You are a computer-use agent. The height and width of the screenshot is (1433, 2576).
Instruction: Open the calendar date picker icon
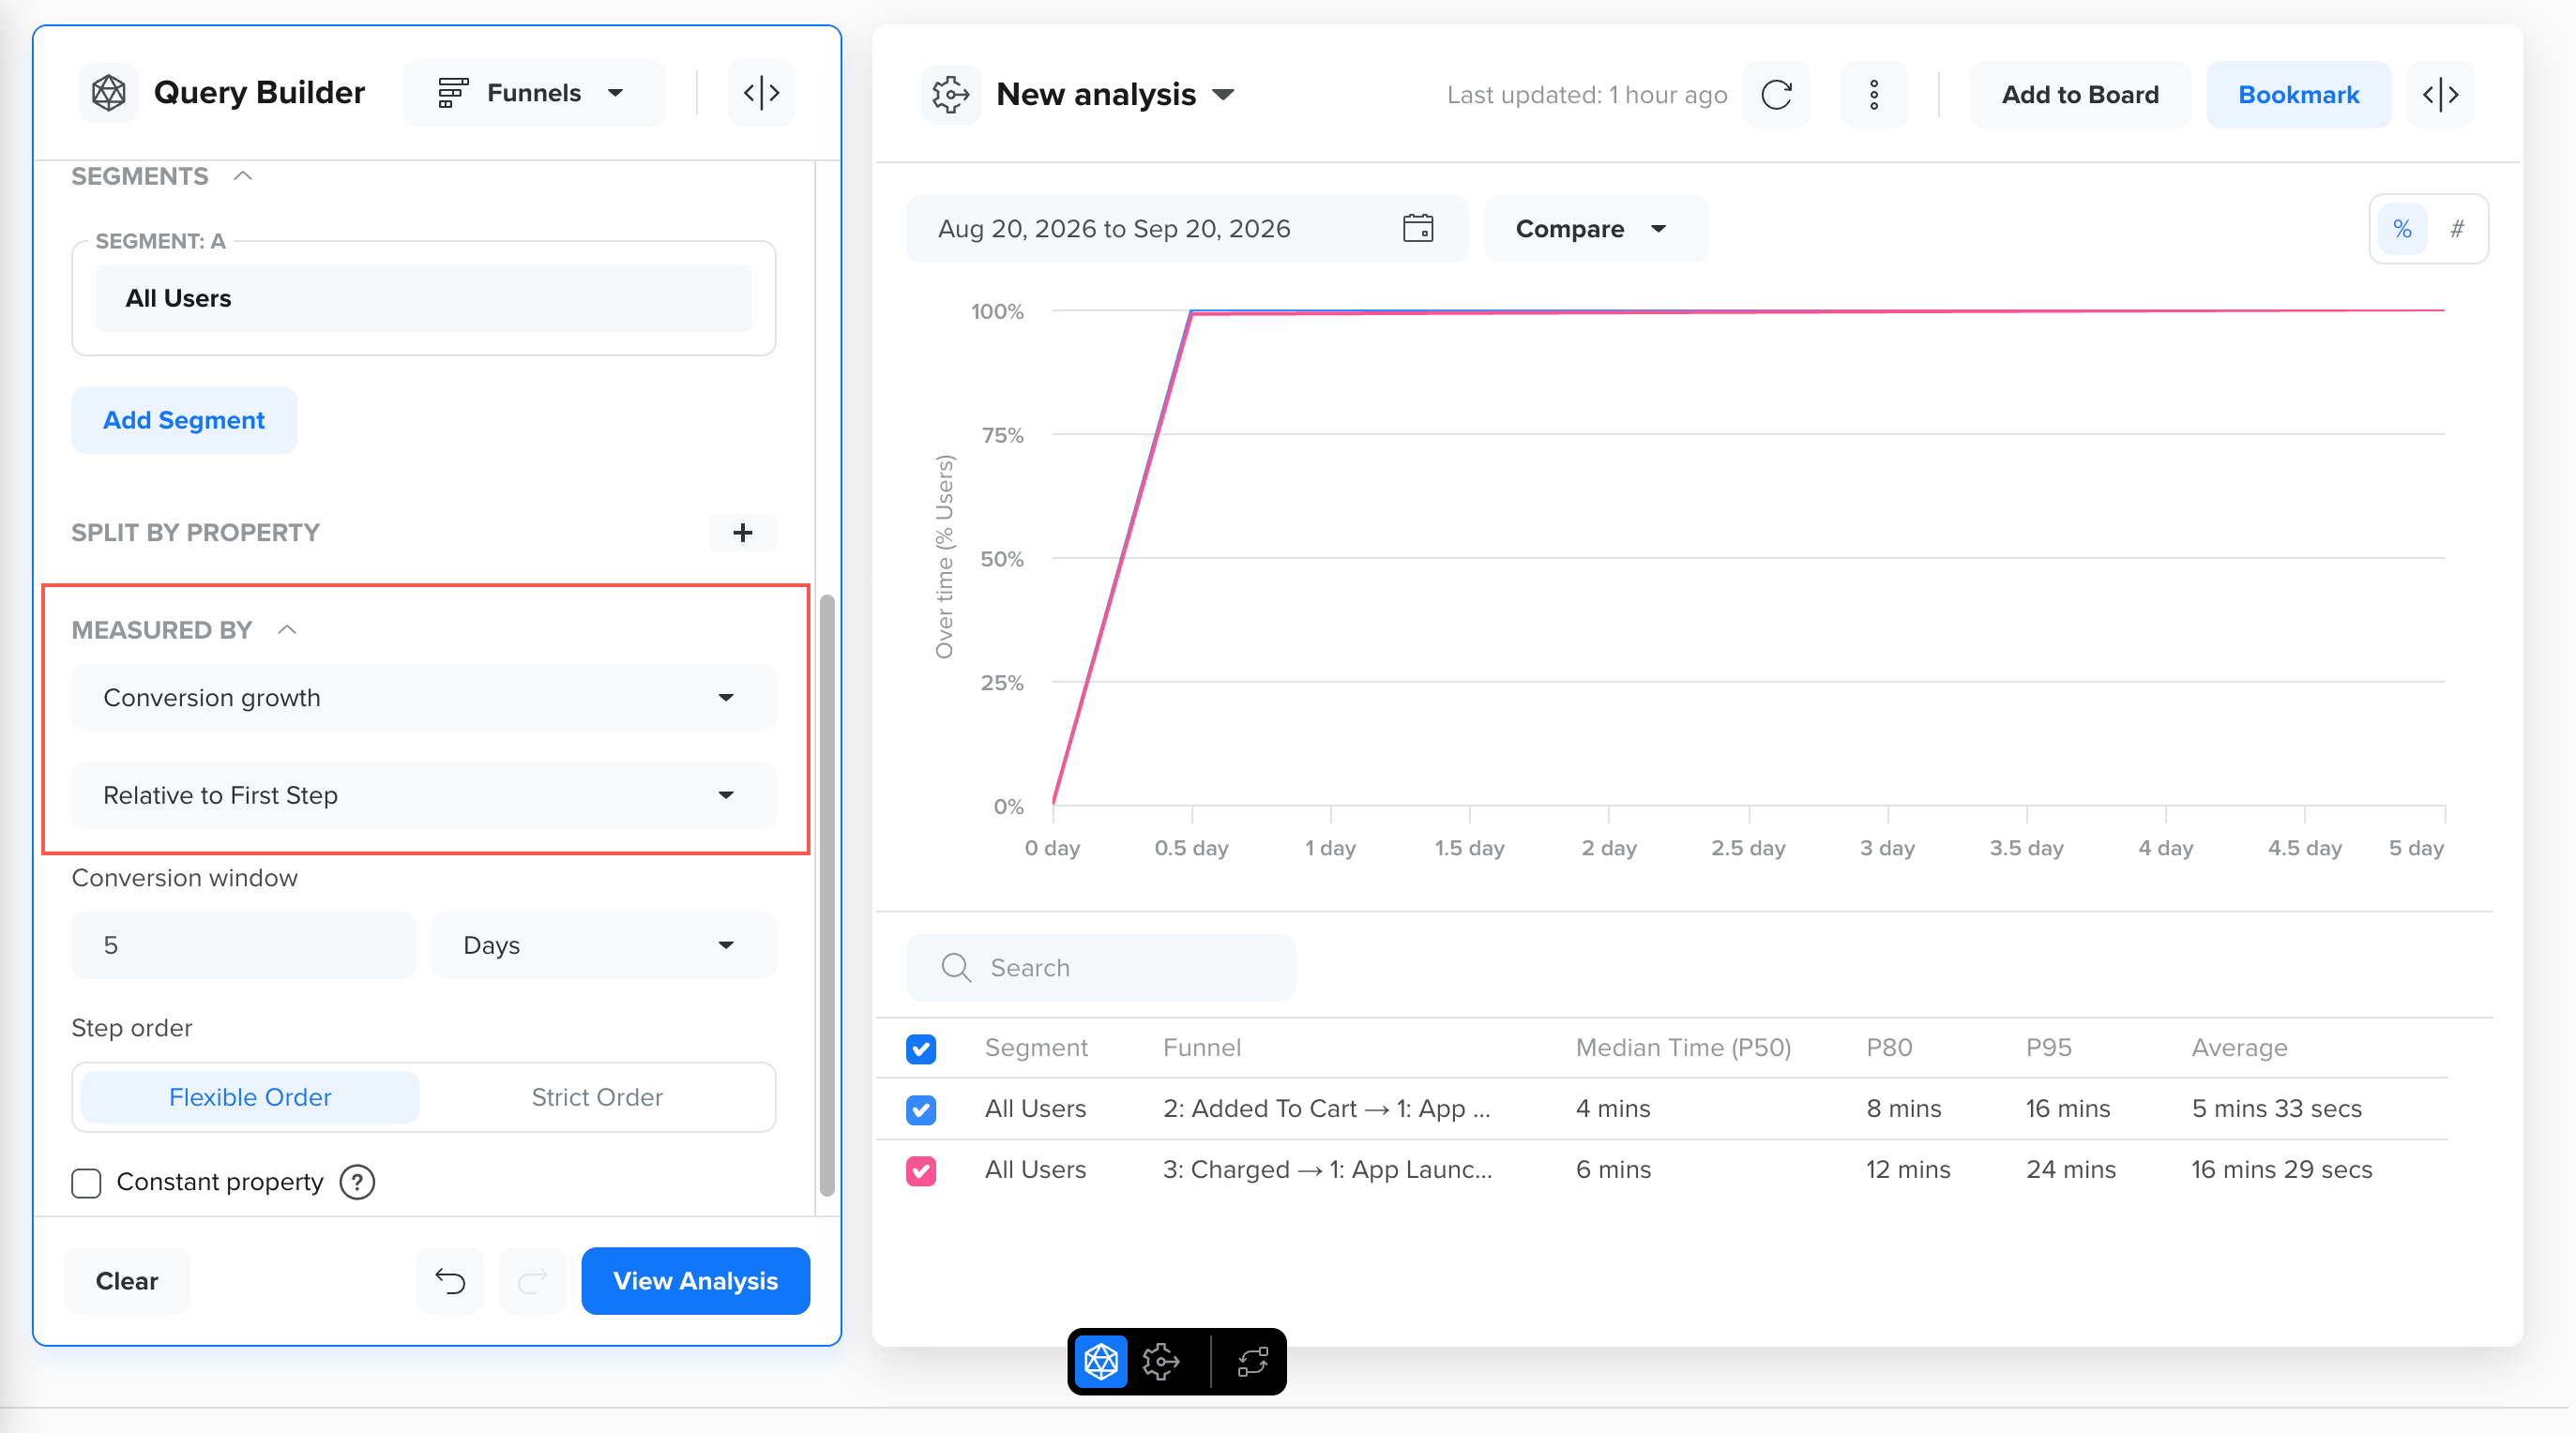pyautogui.click(x=1418, y=229)
